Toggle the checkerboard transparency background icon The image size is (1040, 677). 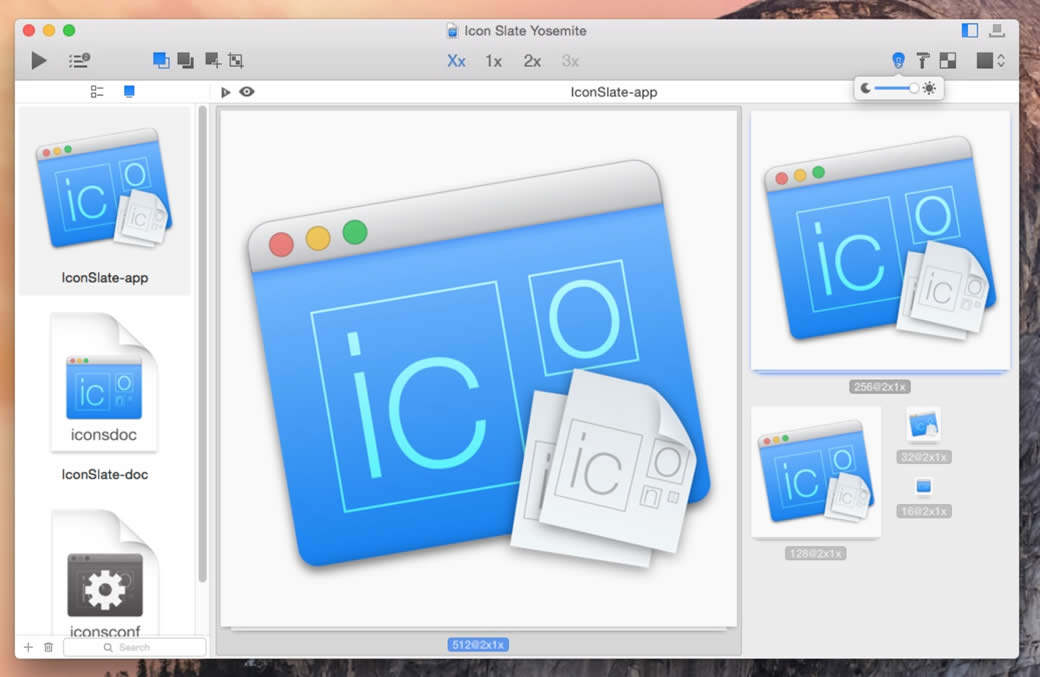point(946,60)
